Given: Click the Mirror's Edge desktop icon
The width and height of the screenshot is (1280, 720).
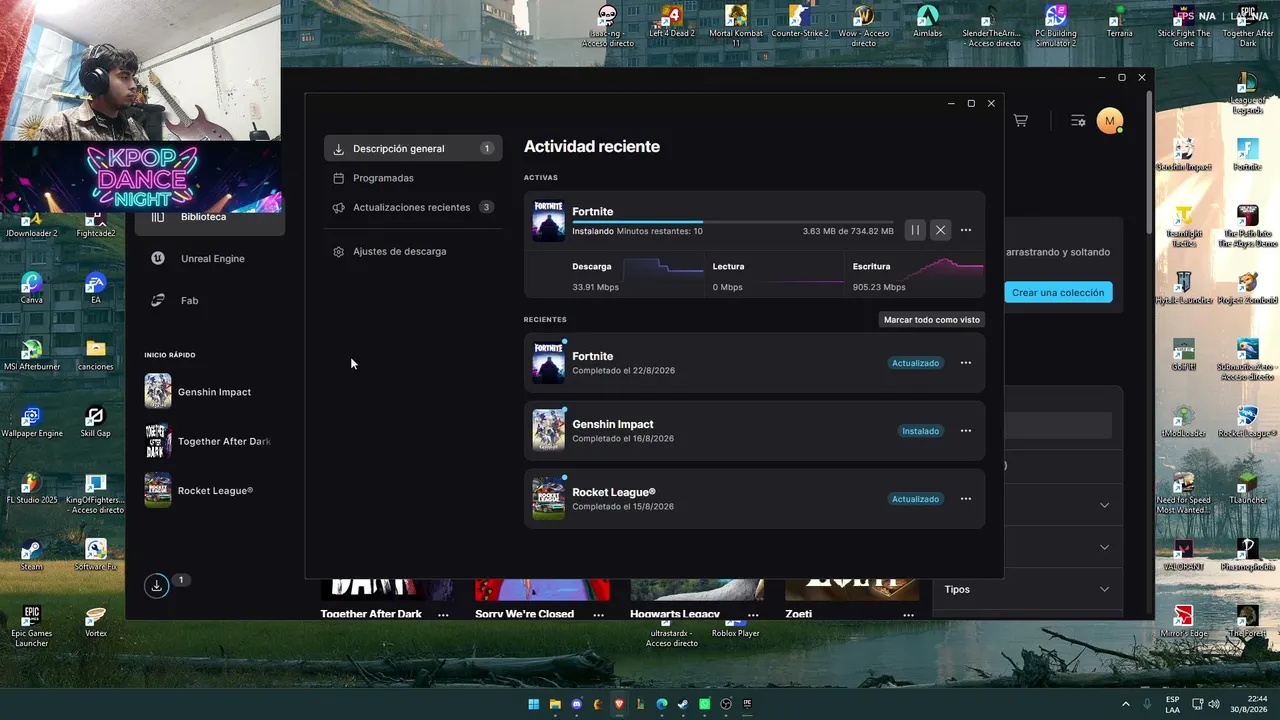Looking at the screenshot, I should pyautogui.click(x=1184, y=621).
